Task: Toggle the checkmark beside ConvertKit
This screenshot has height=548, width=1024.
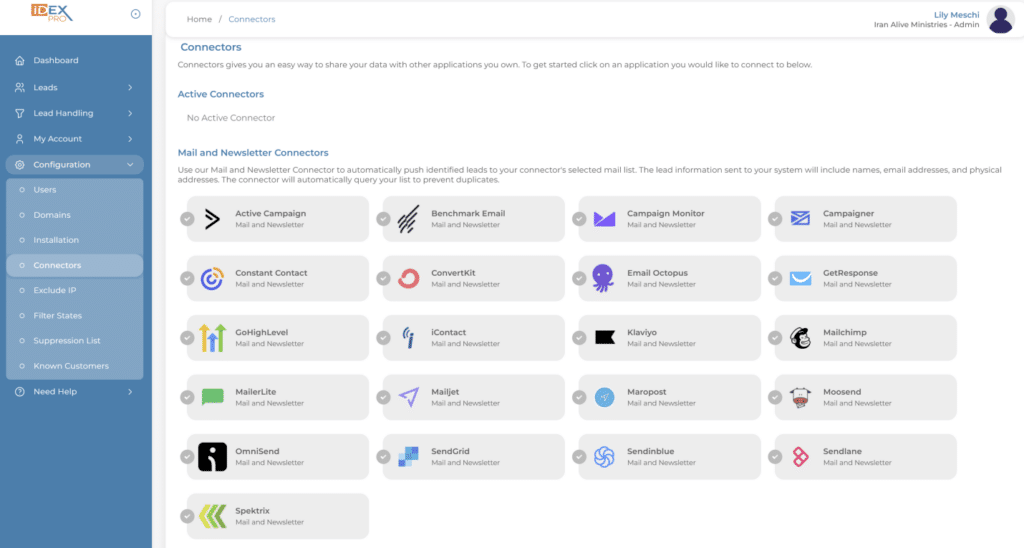Action: coord(383,278)
